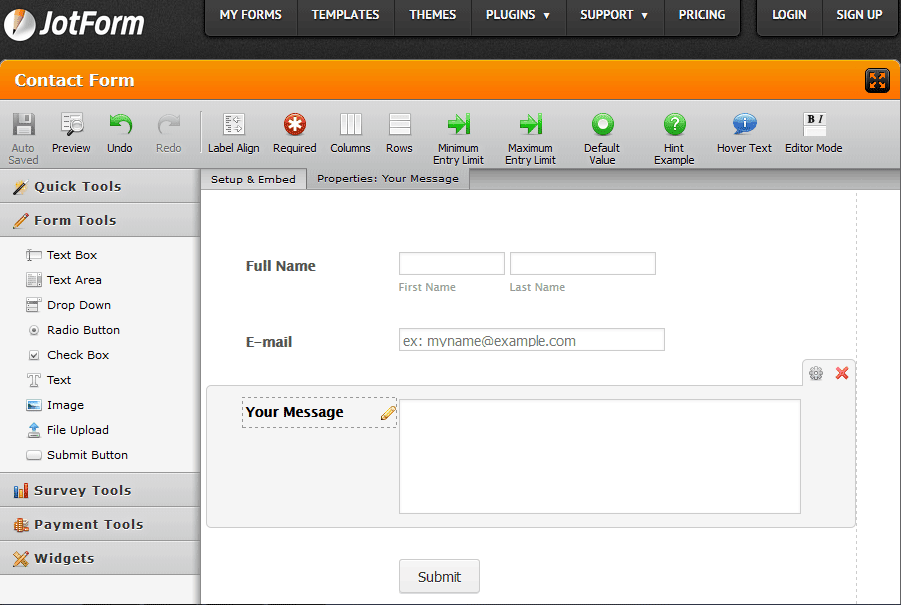Add Hover Text to field

pos(744,133)
